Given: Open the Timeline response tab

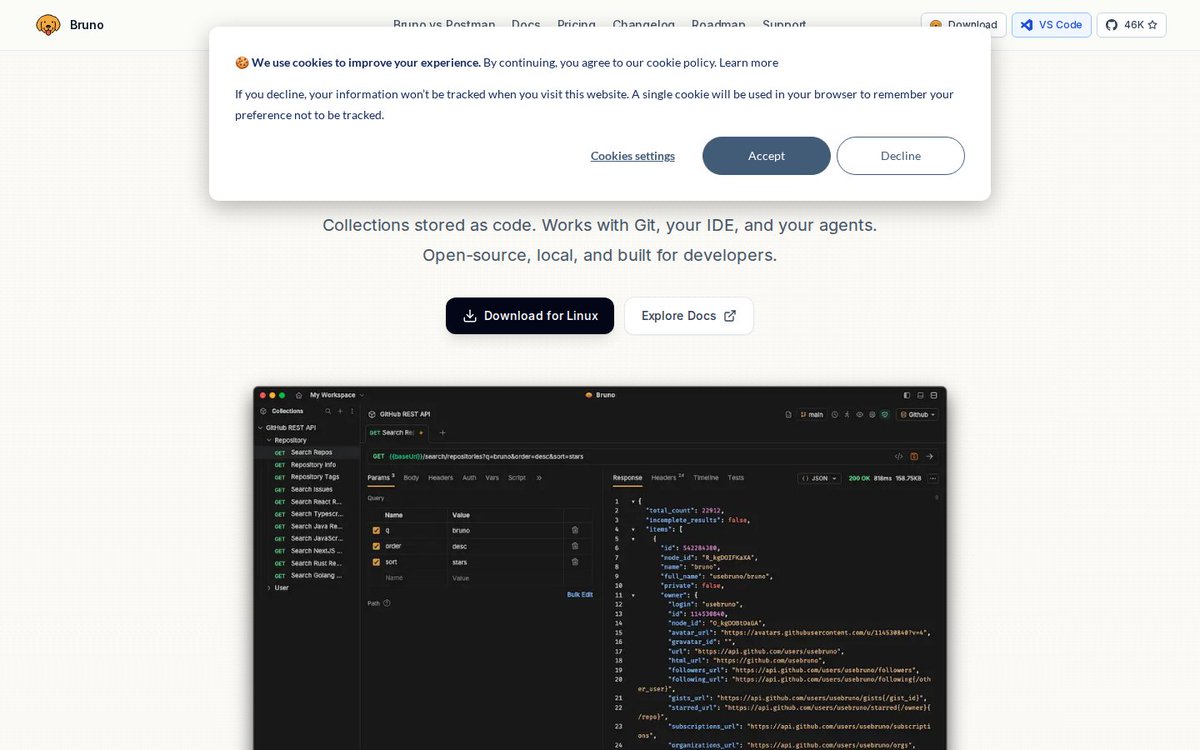Looking at the screenshot, I should tap(706, 478).
